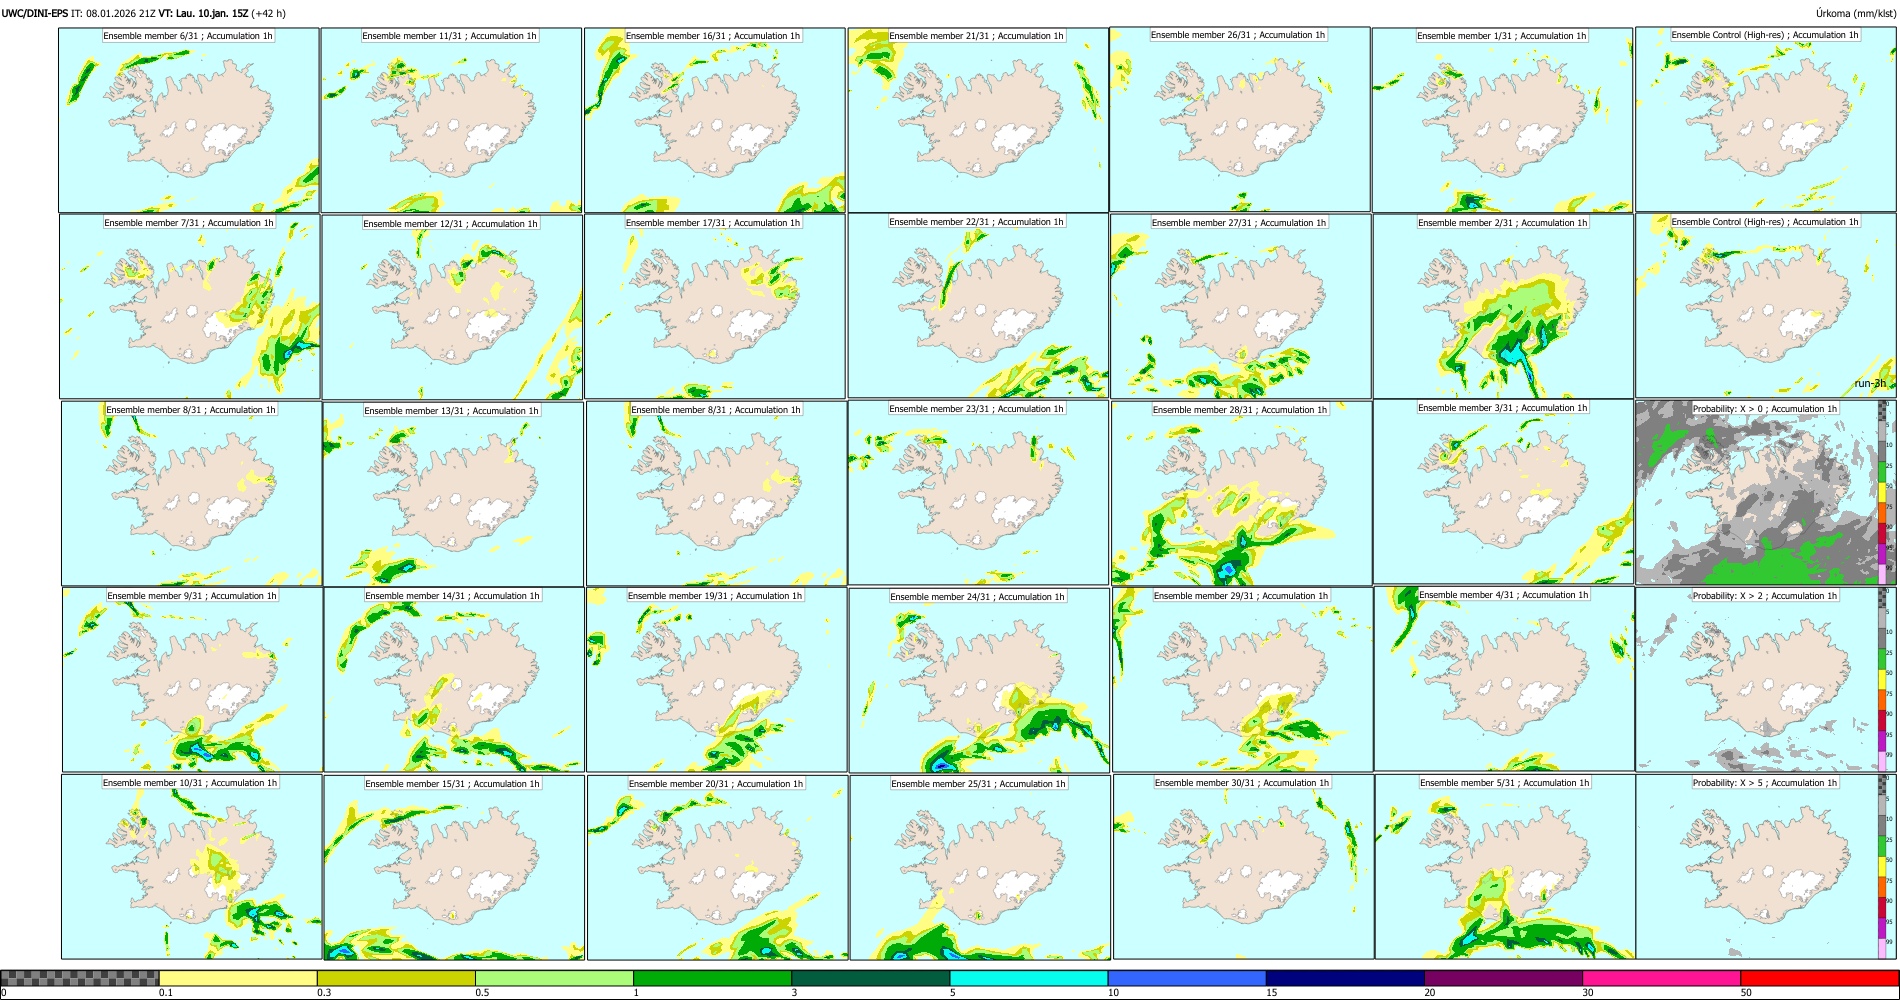Click the 'Ensemble member 5/31 ; Accumulation 1h' label

coord(1505,783)
